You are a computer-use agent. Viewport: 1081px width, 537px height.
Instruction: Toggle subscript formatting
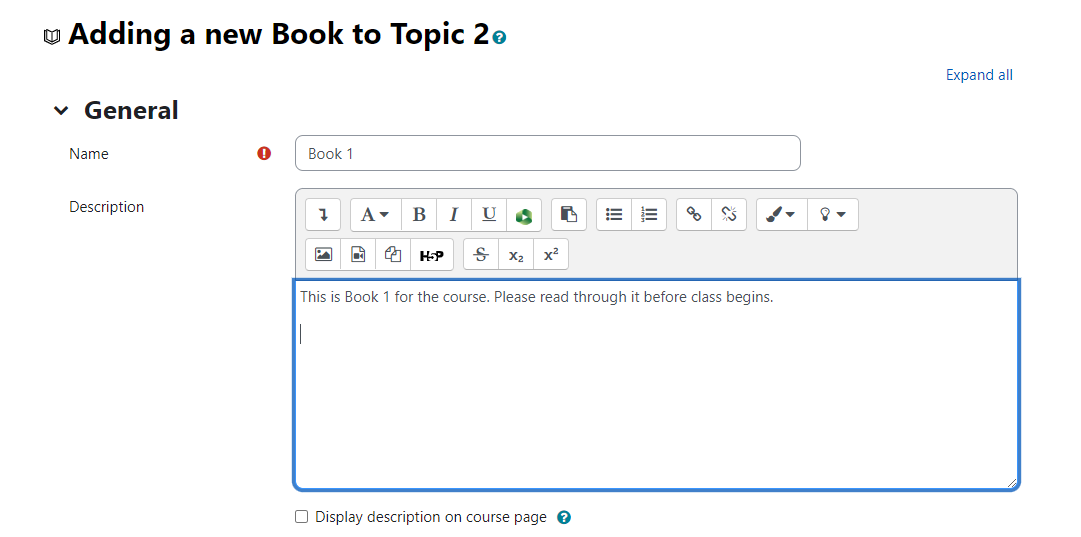[516, 254]
